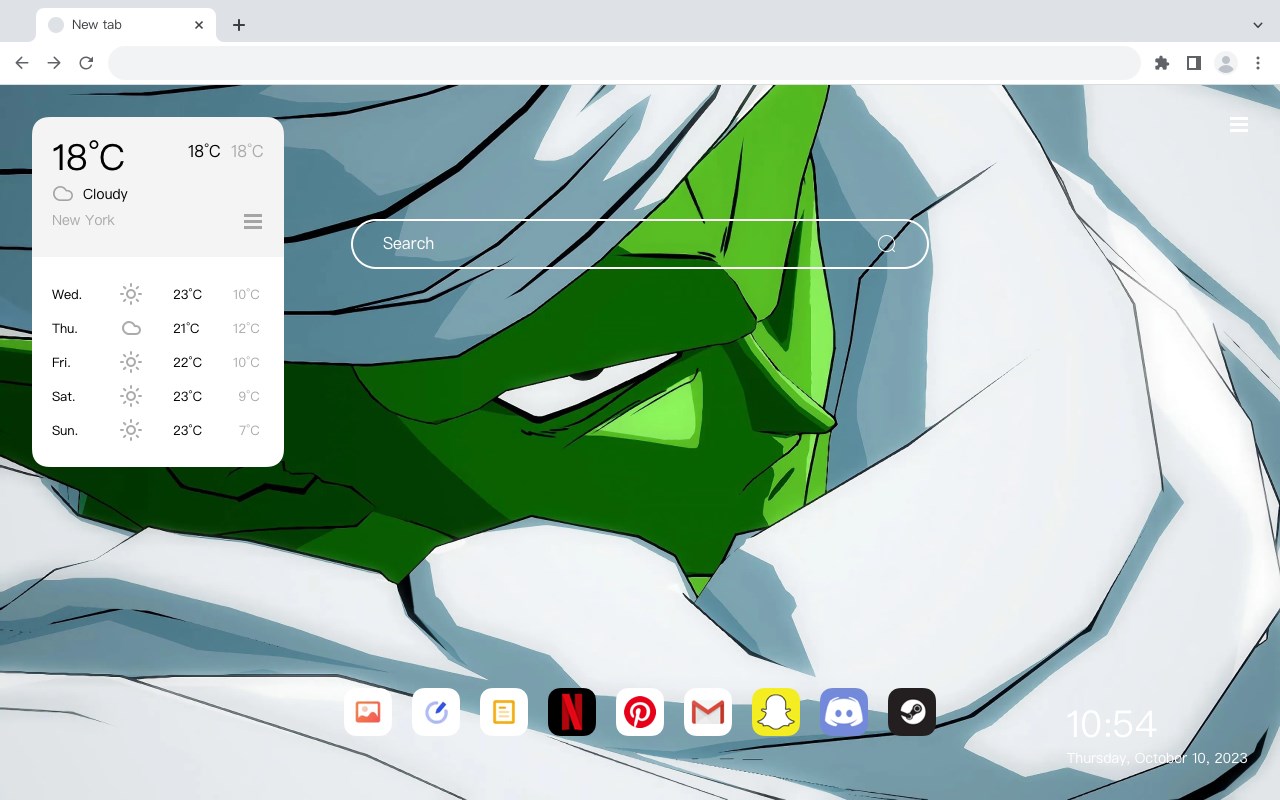
Task: Click the Thu. forecast row label
Action: pyautogui.click(x=65, y=328)
